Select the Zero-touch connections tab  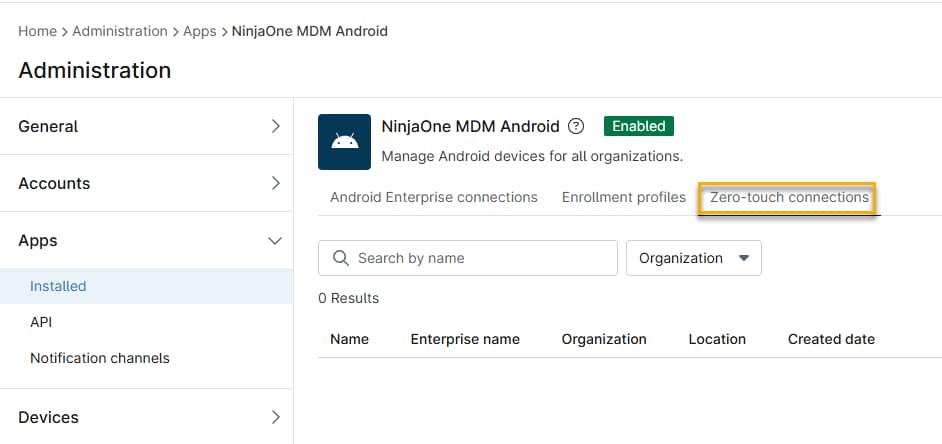[x=789, y=197]
